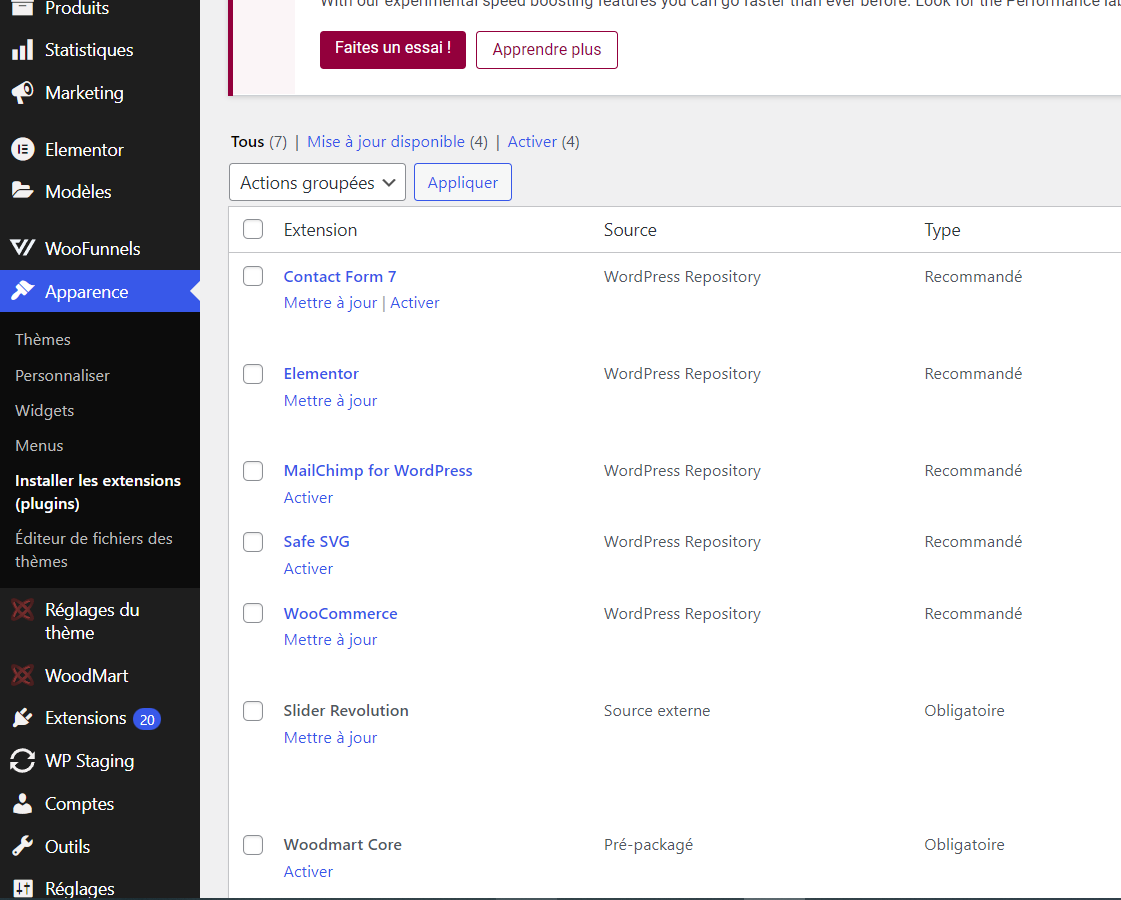
Task: Click the Extension column header
Action: [x=320, y=229]
